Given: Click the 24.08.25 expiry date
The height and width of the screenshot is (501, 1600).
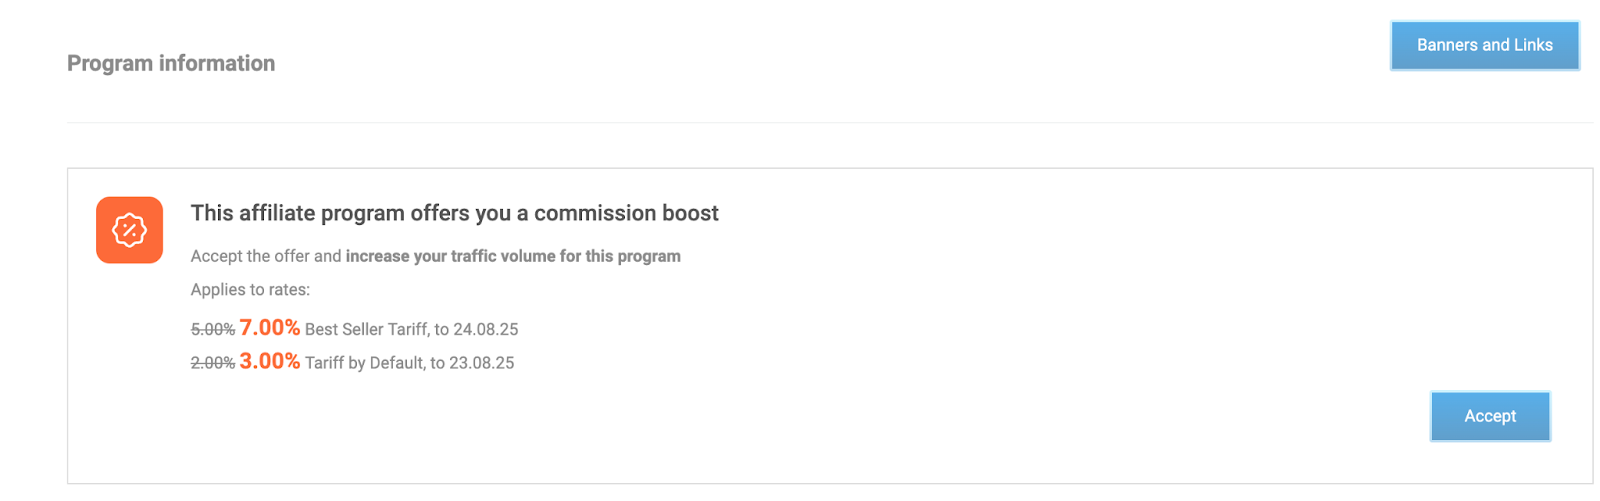Looking at the screenshot, I should pyautogui.click(x=486, y=329).
